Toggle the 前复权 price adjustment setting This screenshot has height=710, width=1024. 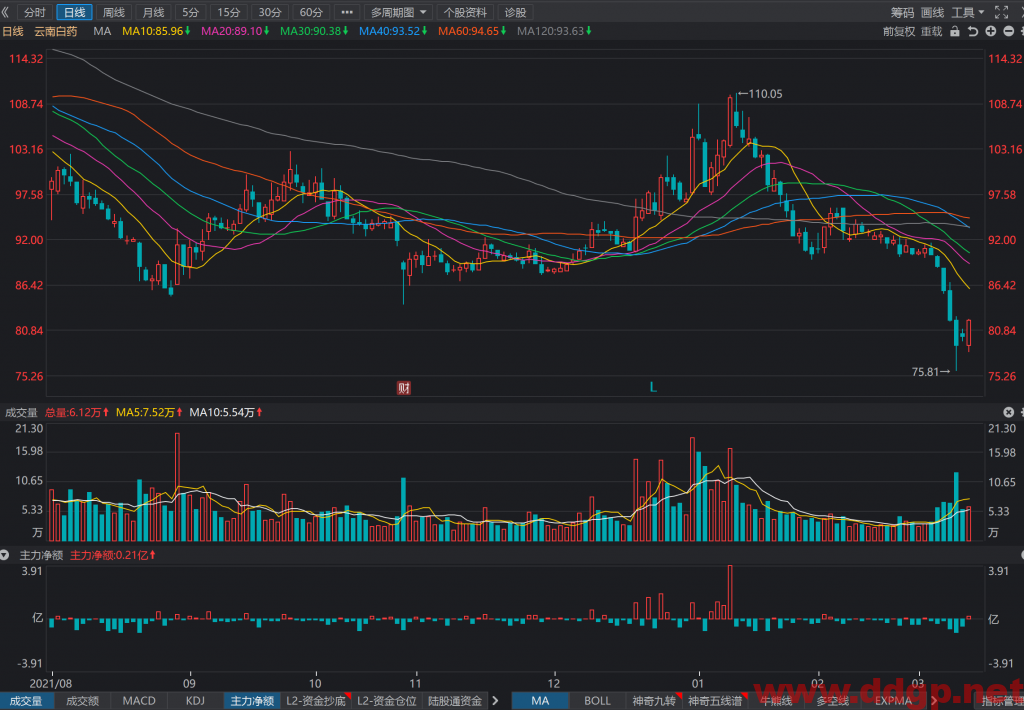[899, 31]
